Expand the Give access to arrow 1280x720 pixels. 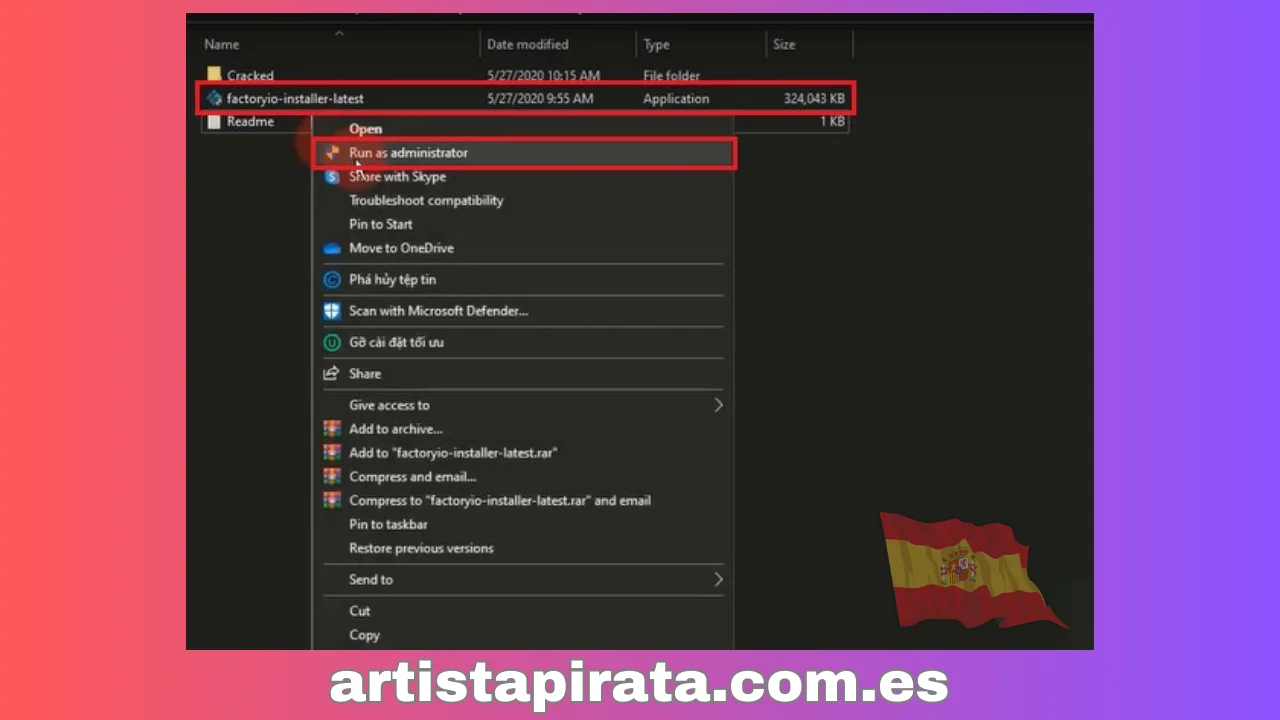point(718,405)
